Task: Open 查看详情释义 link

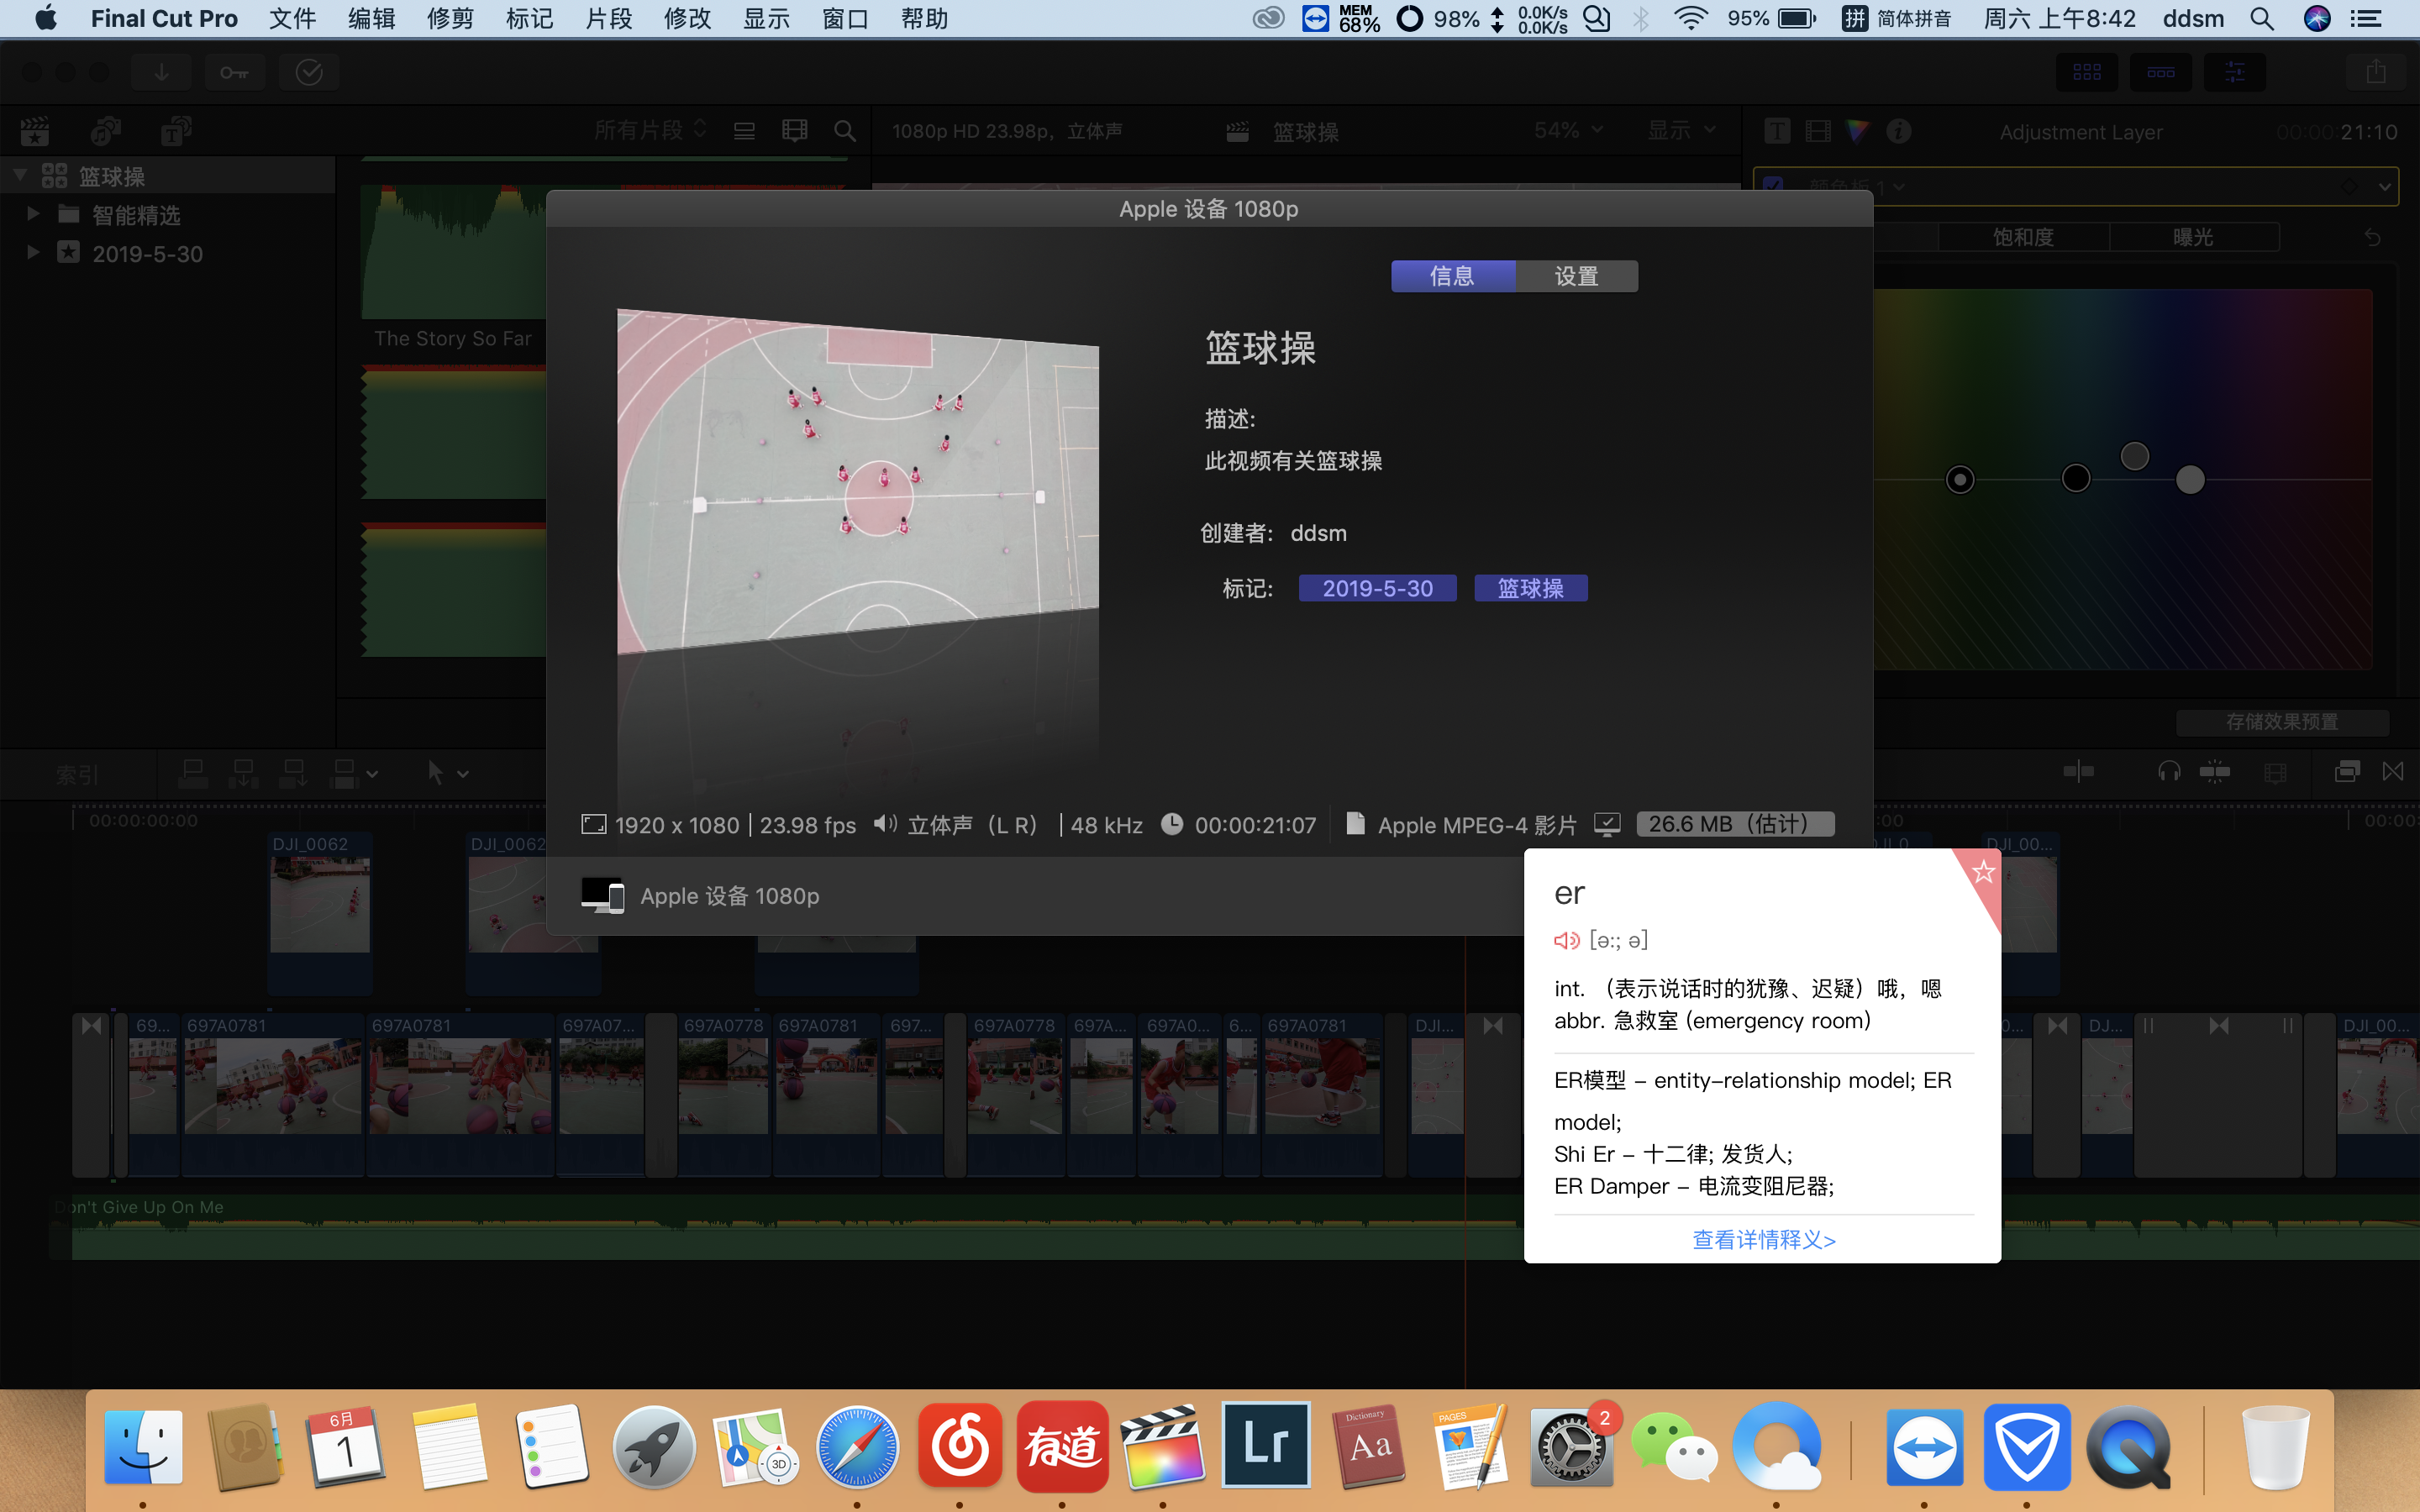Action: pyautogui.click(x=1763, y=1240)
